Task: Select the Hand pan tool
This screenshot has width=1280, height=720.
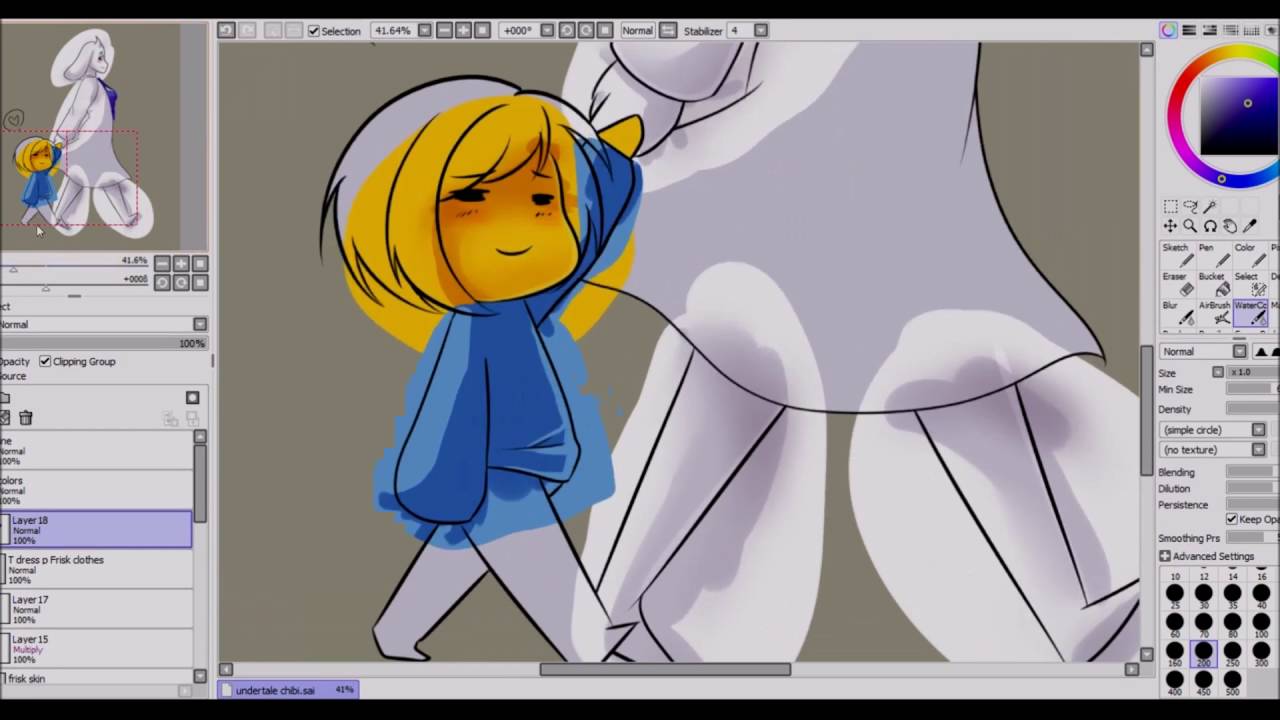Action: click(1230, 226)
